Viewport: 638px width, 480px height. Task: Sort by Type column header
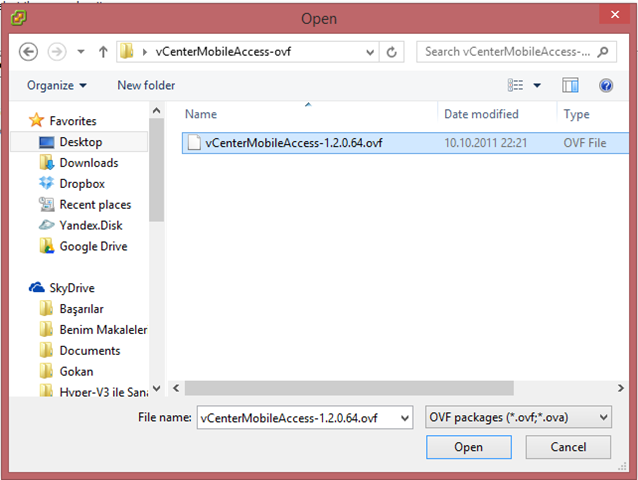point(576,114)
